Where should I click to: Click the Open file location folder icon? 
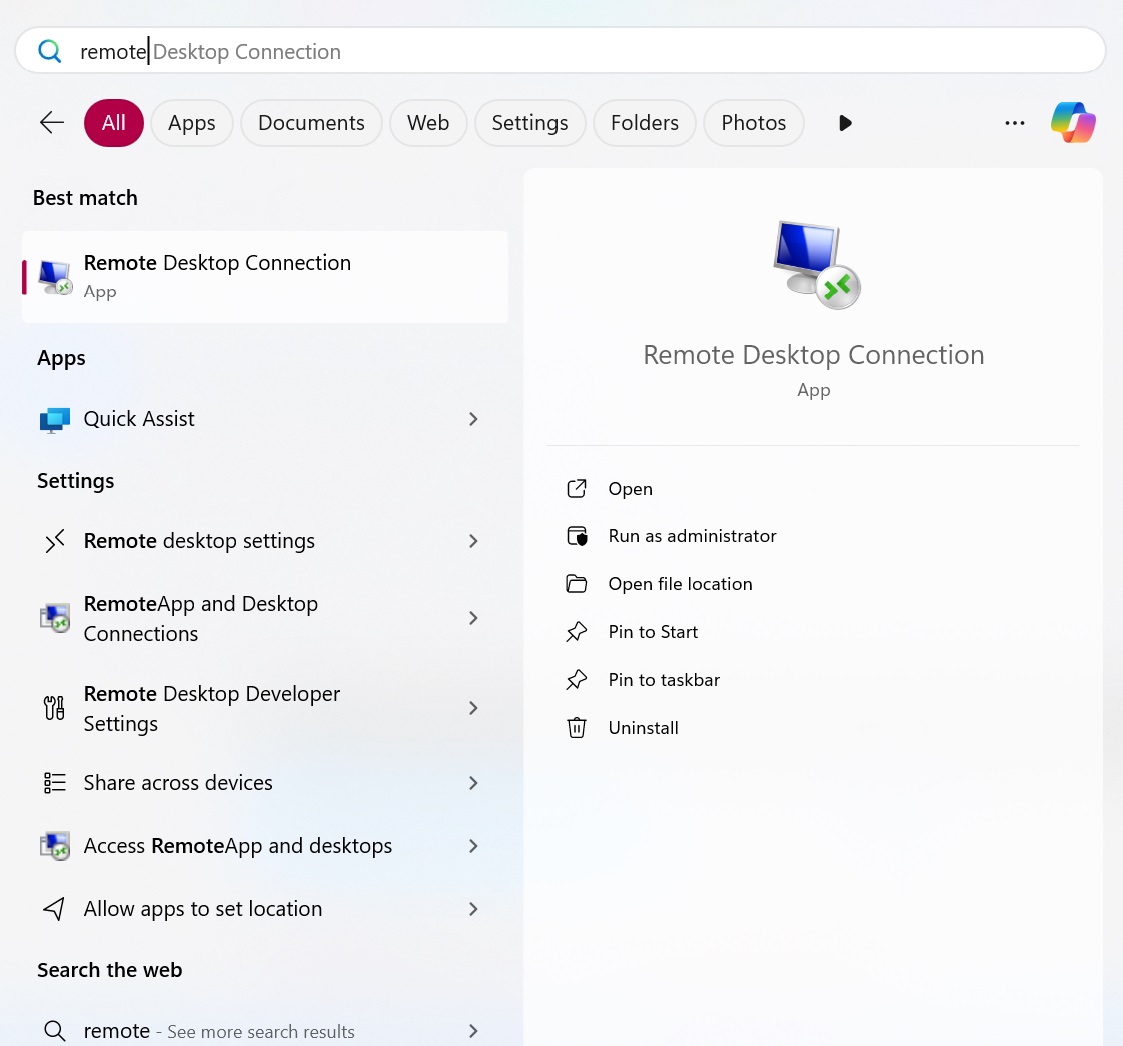point(577,584)
